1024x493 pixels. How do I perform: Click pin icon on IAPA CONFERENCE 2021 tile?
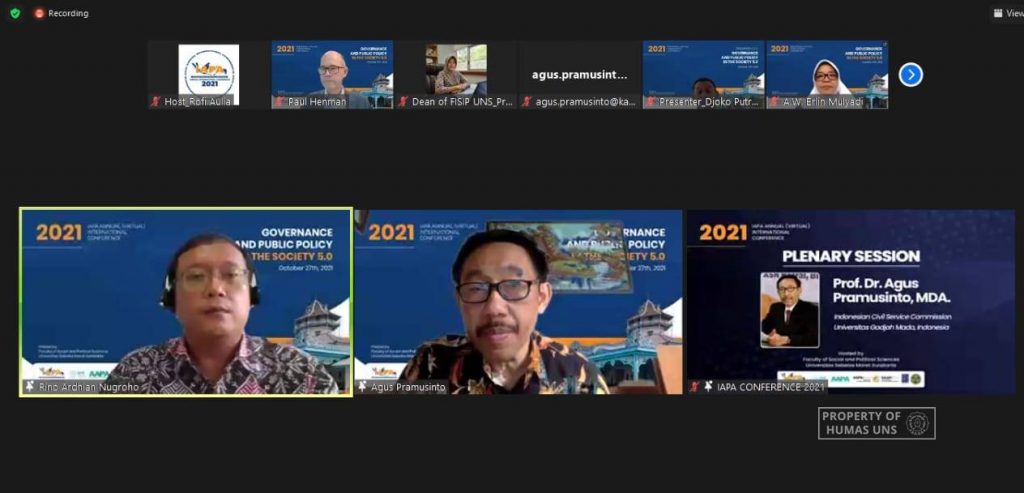click(709, 387)
